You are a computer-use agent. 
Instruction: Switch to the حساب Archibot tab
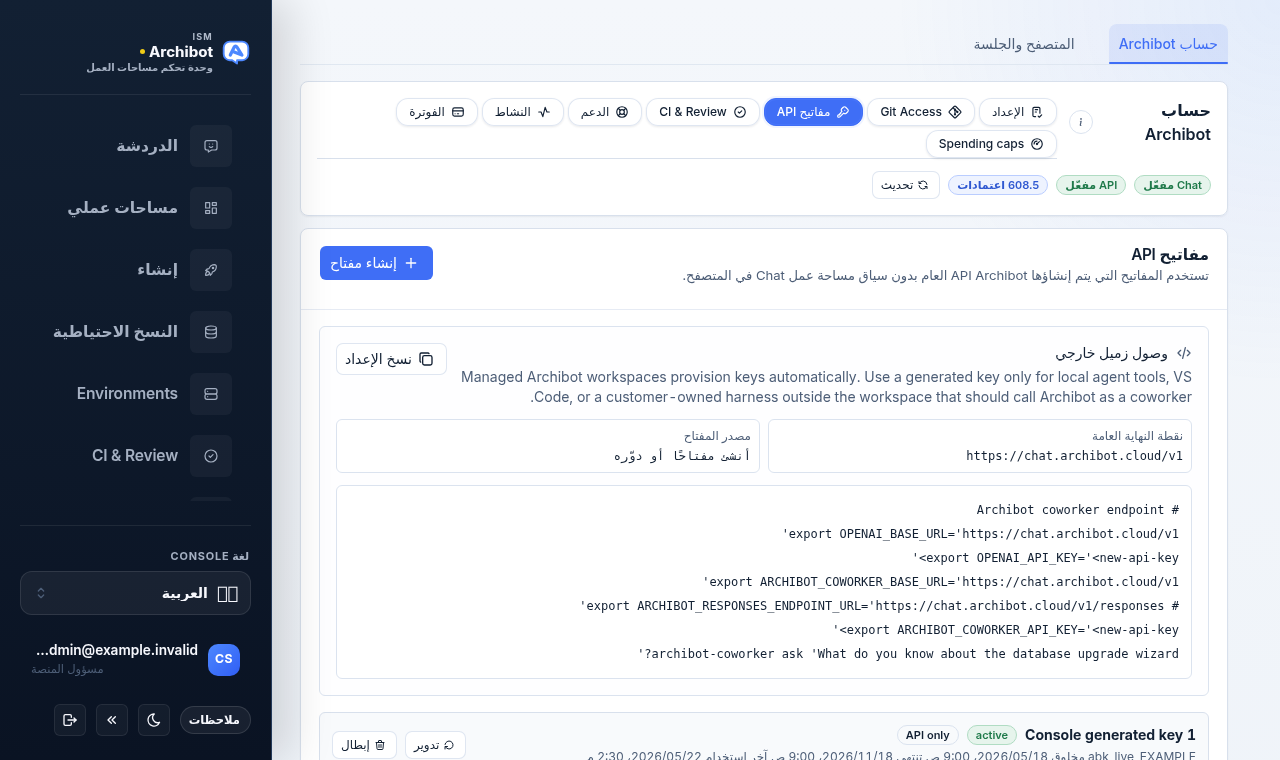coord(1168,44)
